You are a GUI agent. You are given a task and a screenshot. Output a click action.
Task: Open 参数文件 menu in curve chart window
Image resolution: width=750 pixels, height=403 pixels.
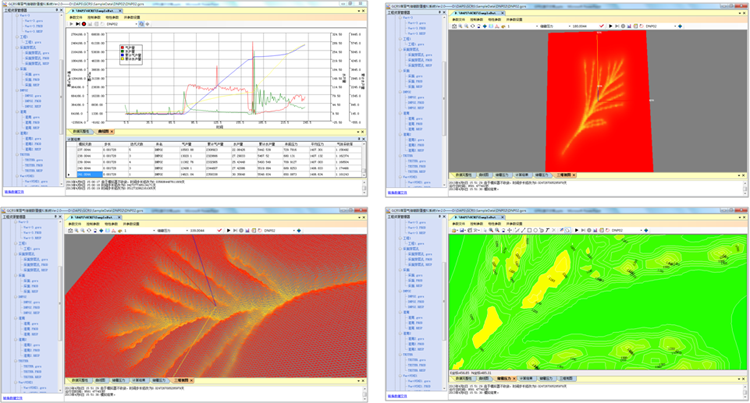pos(76,17)
